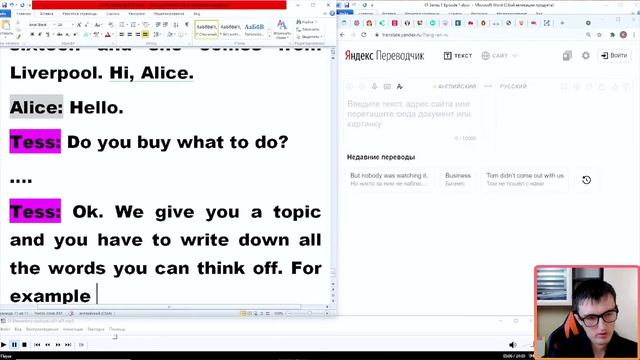Toggle Superscript formatting
Viewport: 640px width, 360px height.
pyautogui.click(x=75, y=35)
